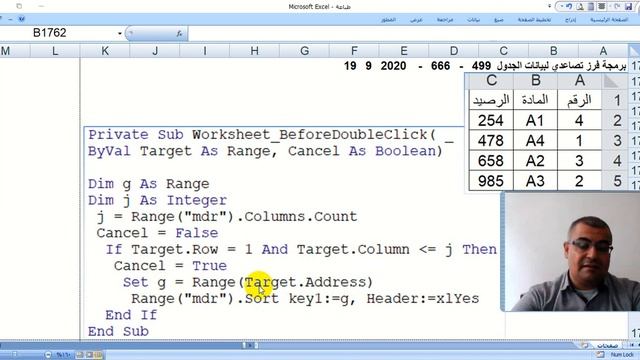Viewport: 640px width, 360px height.
Task: Click the Cancel = False code line
Action: pos(158,233)
